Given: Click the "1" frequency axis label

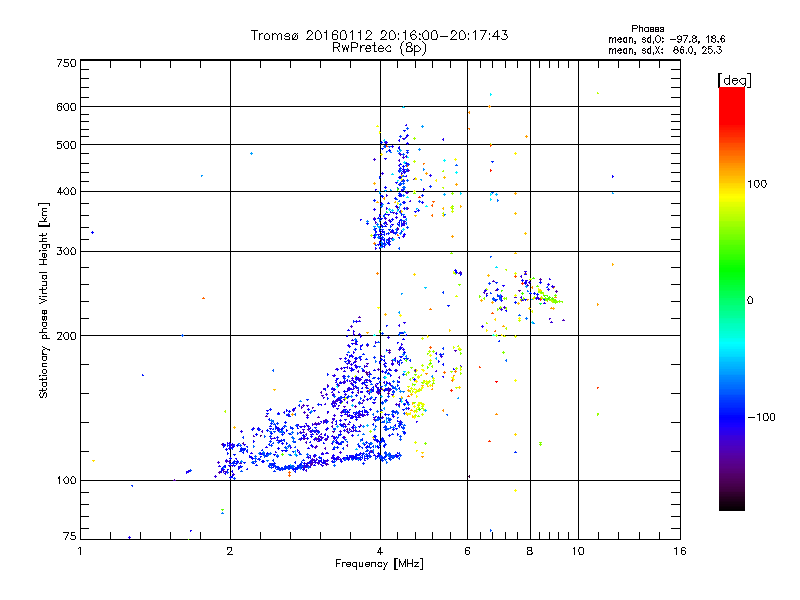Looking at the screenshot, I should click(x=80, y=551).
